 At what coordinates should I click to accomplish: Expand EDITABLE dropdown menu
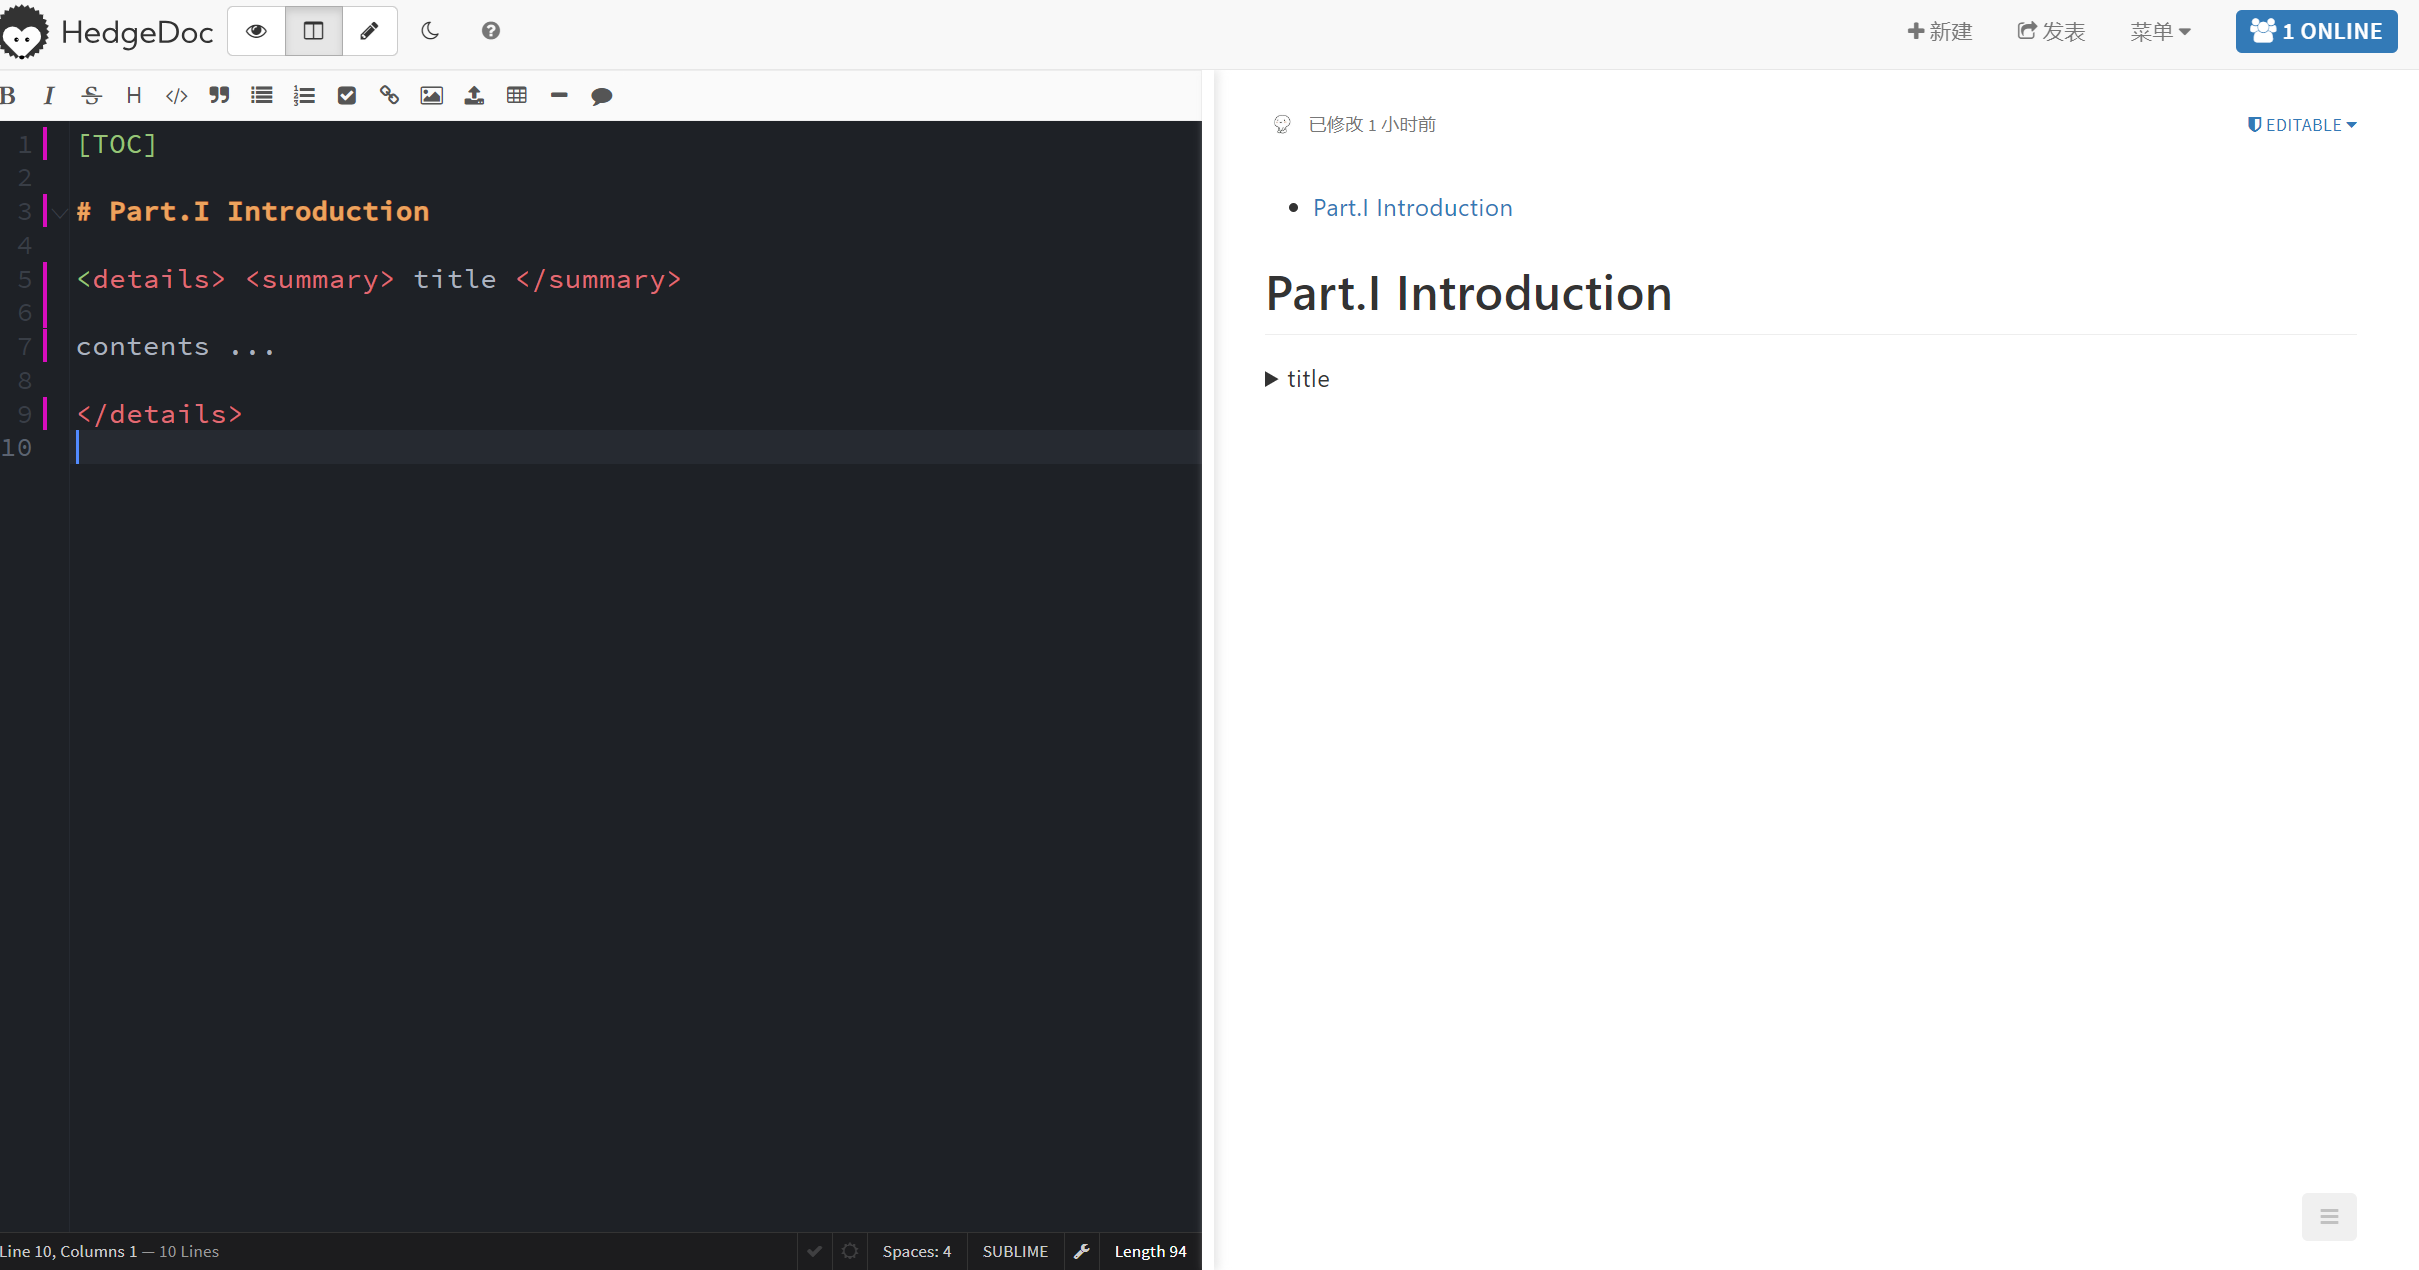(x=2304, y=125)
